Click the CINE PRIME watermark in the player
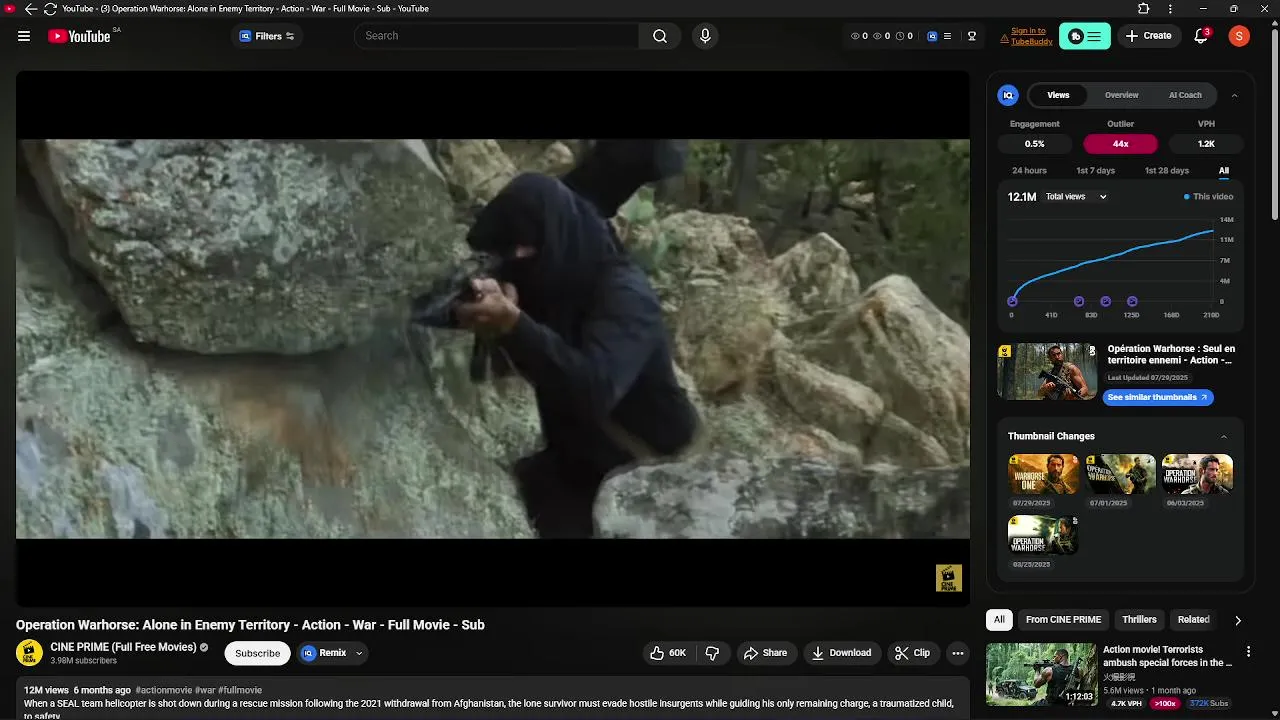This screenshot has height=720, width=1280. click(949, 578)
